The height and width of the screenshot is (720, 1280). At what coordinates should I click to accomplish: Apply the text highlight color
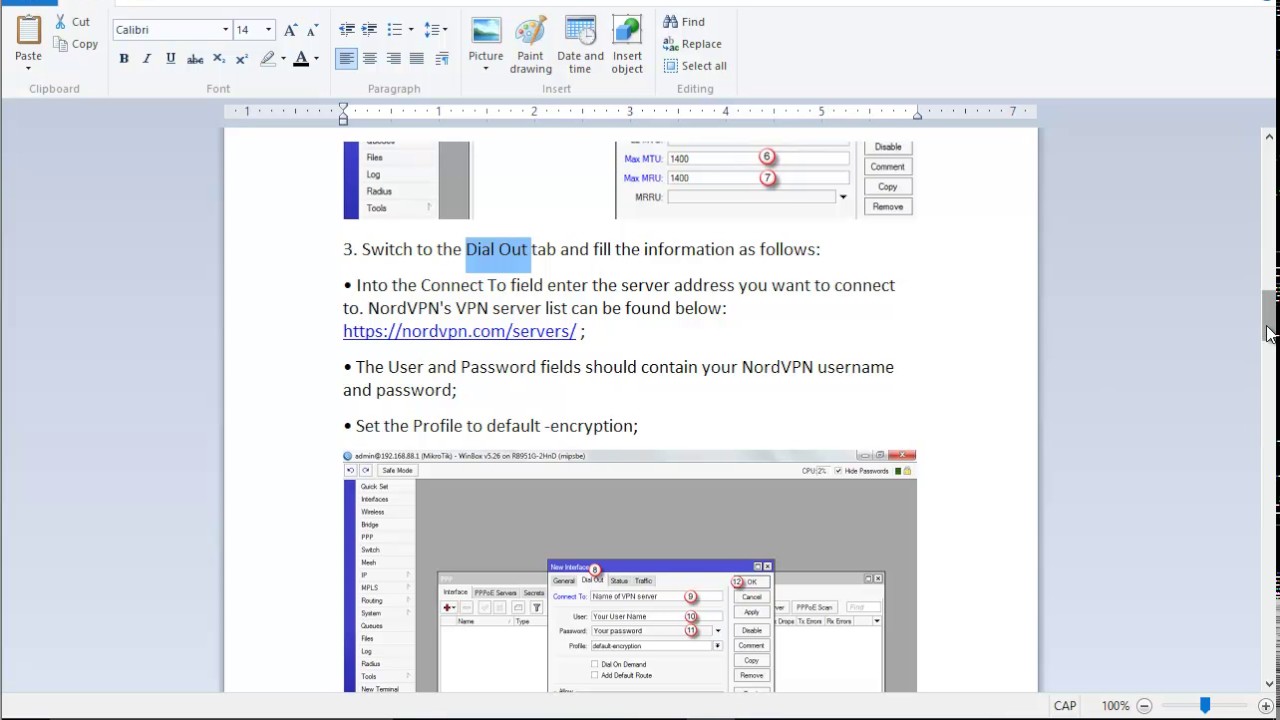pos(267,59)
